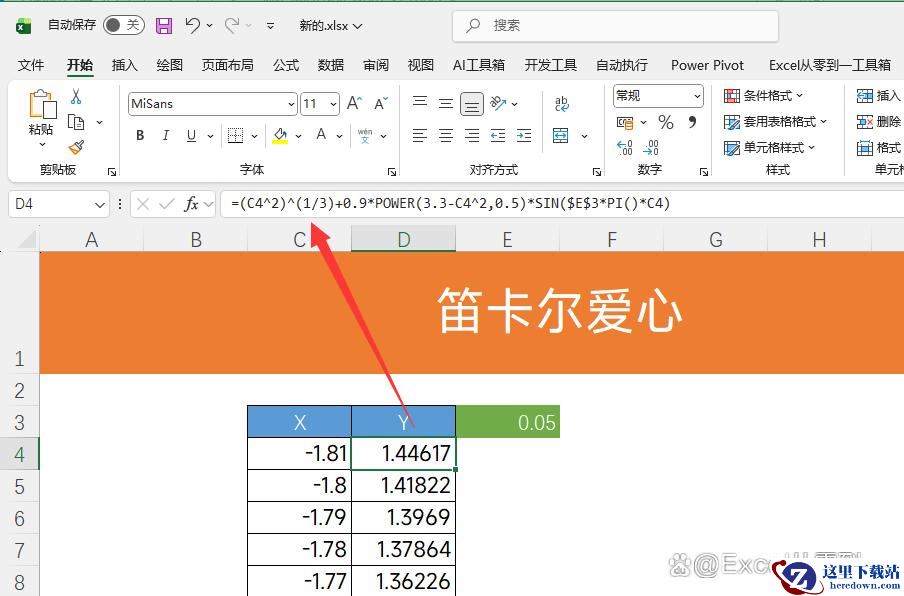This screenshot has height=596, width=904.
Task: Apply the yellow fill color
Action: pyautogui.click(x=280, y=136)
